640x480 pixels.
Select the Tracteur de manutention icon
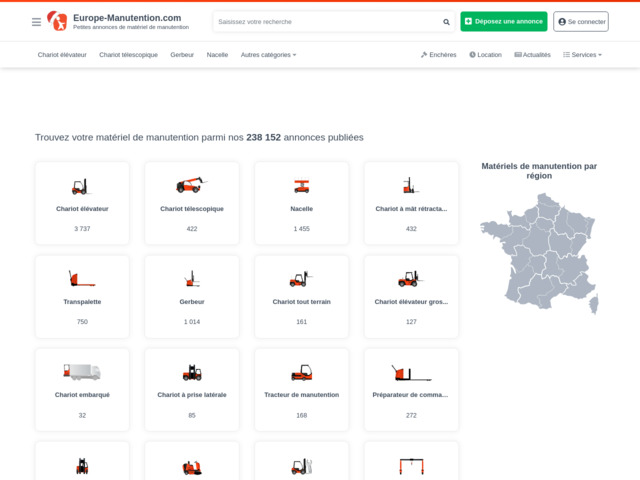click(301, 372)
